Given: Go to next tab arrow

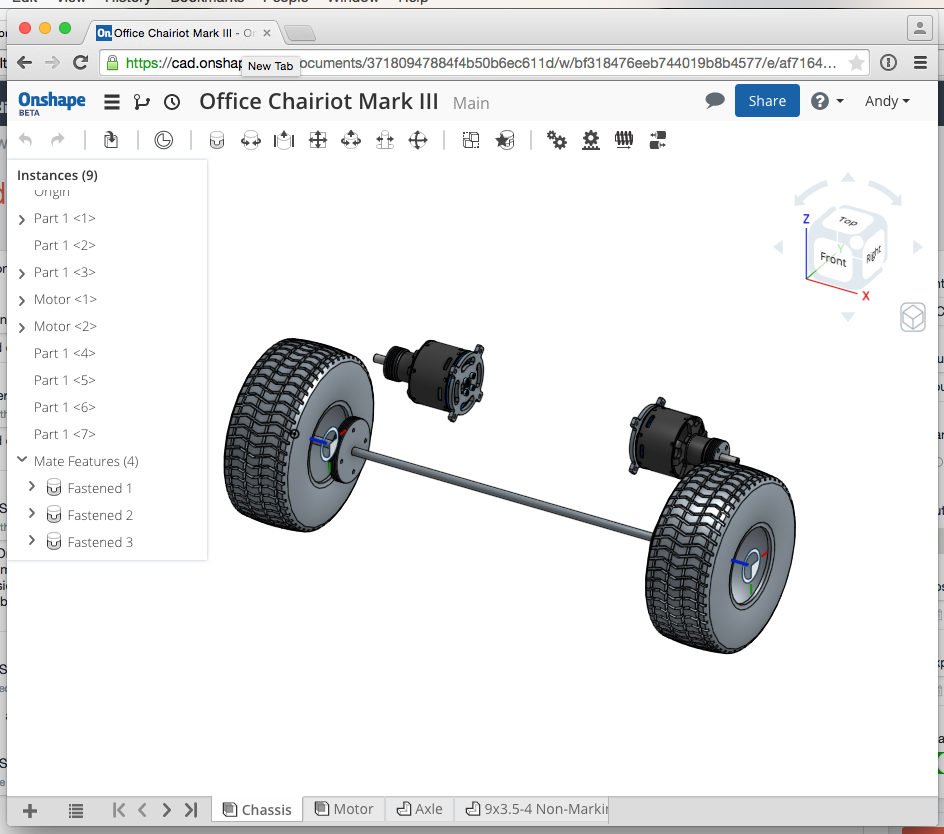Looking at the screenshot, I should pos(167,810).
